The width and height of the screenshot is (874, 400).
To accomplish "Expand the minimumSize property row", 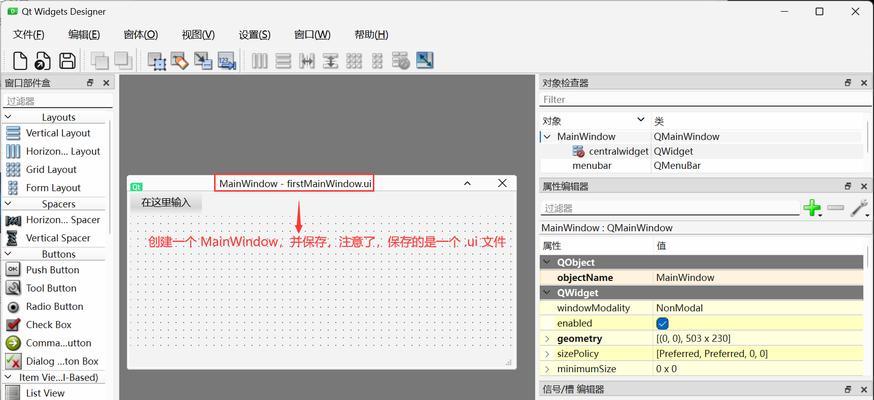I will pyautogui.click(x=547, y=369).
